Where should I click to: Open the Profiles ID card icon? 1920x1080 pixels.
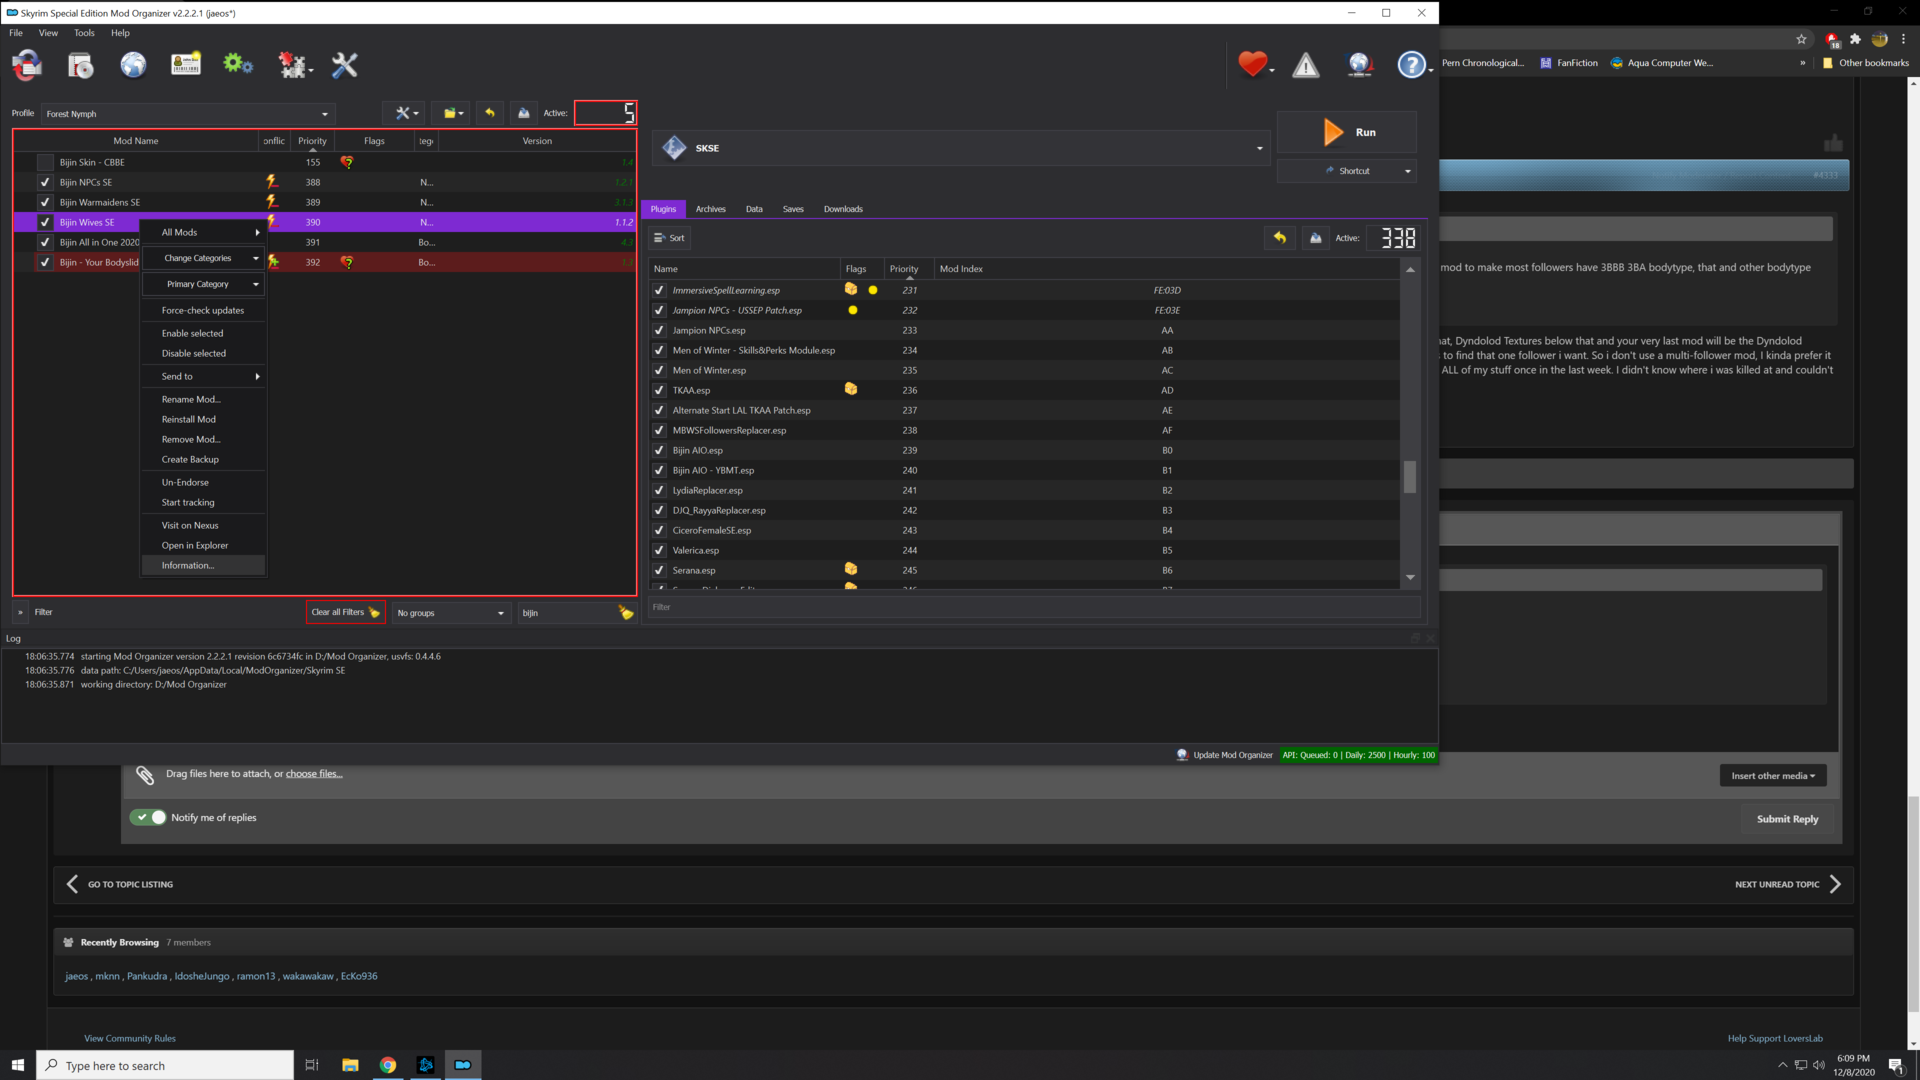point(186,65)
